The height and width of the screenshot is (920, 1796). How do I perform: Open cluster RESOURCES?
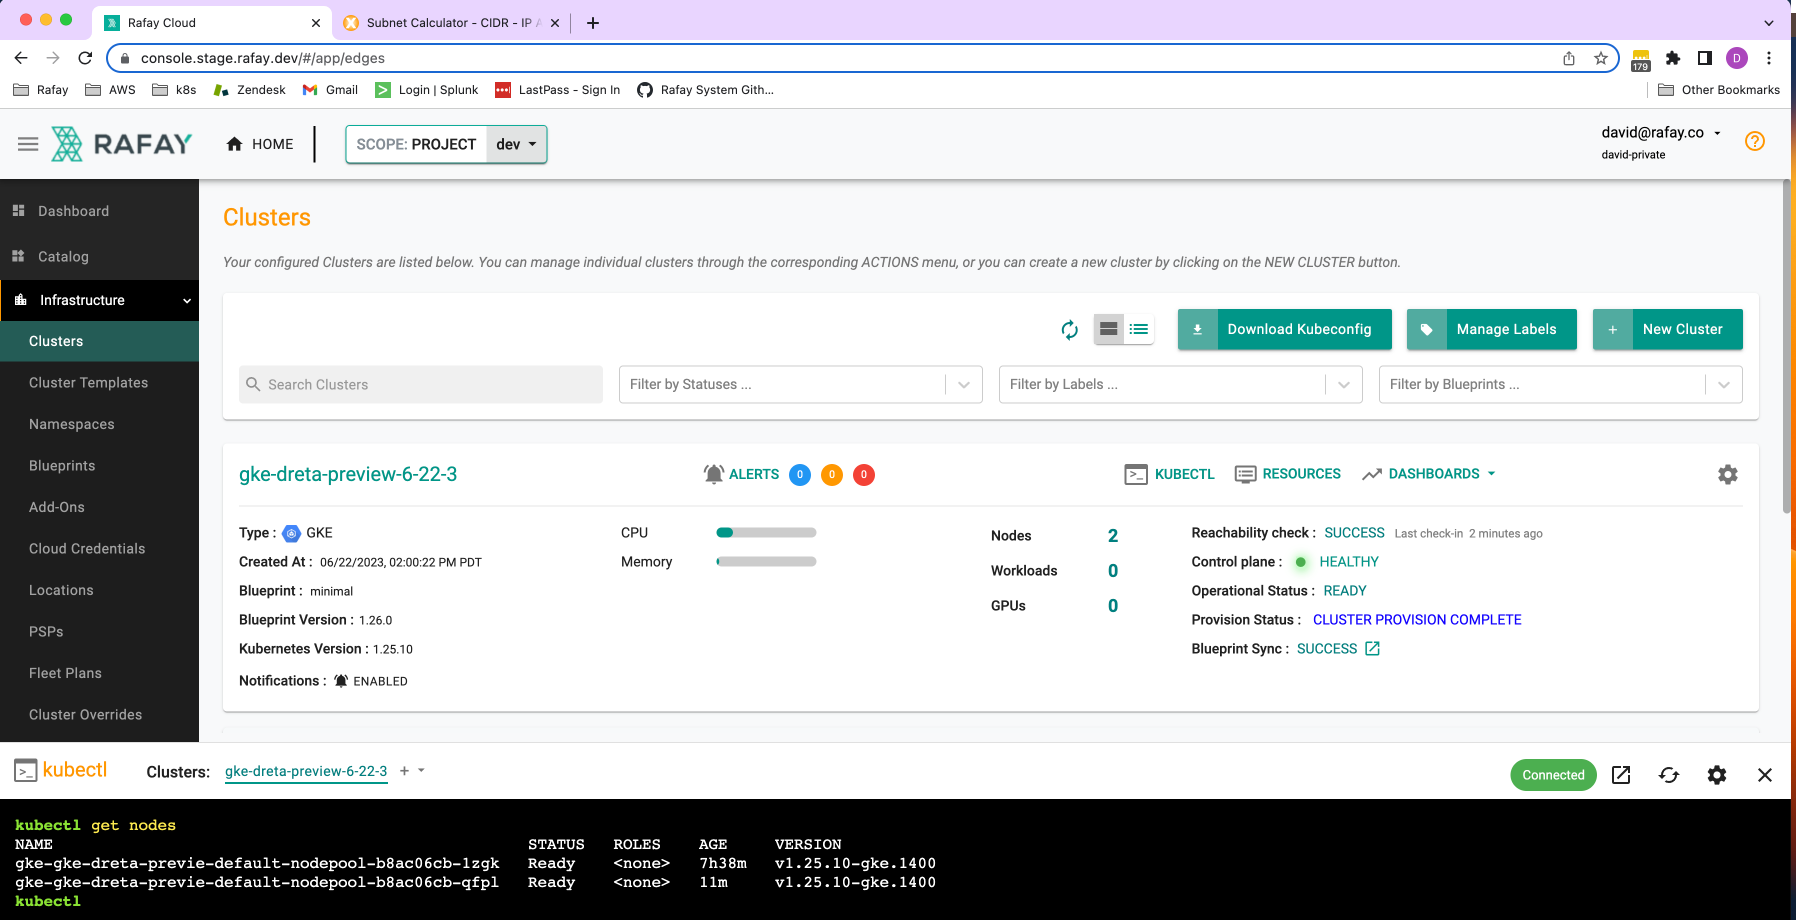pyautogui.click(x=1288, y=474)
